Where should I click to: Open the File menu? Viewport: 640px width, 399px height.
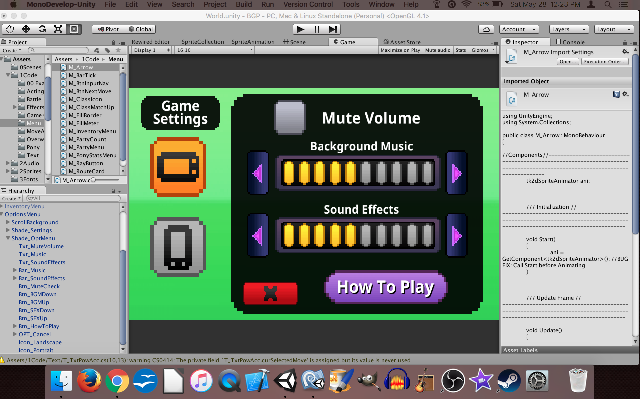coord(110,4)
